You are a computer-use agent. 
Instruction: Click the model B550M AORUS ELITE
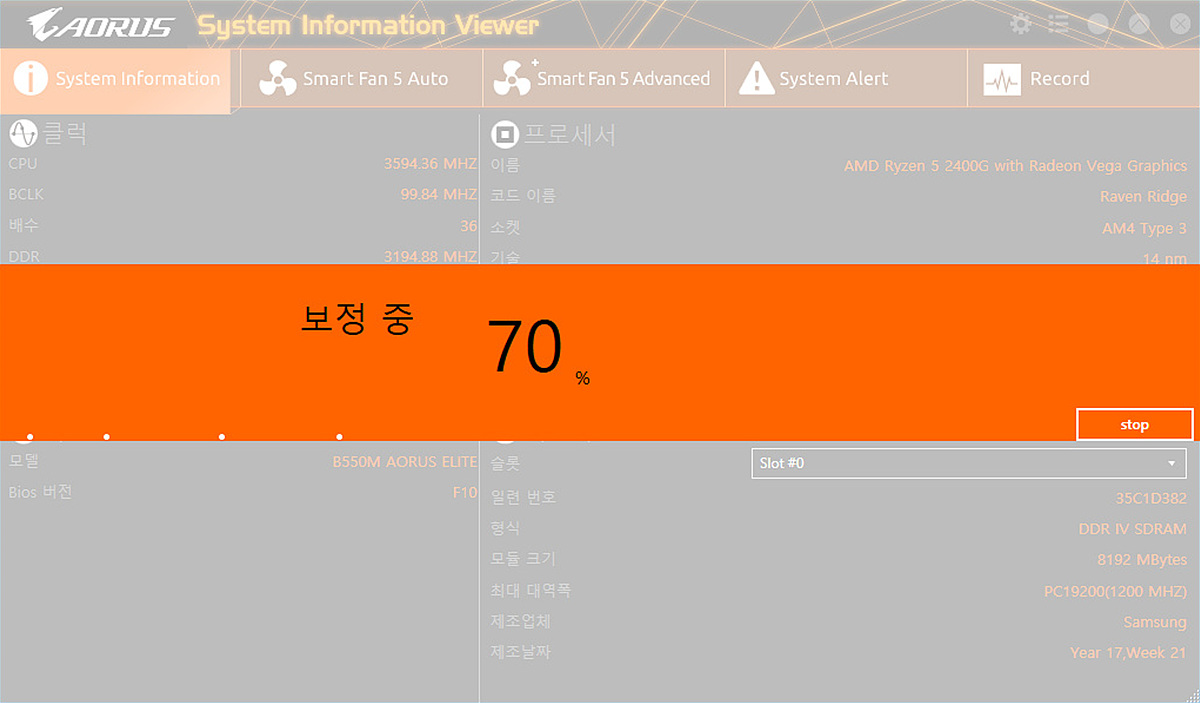405,462
